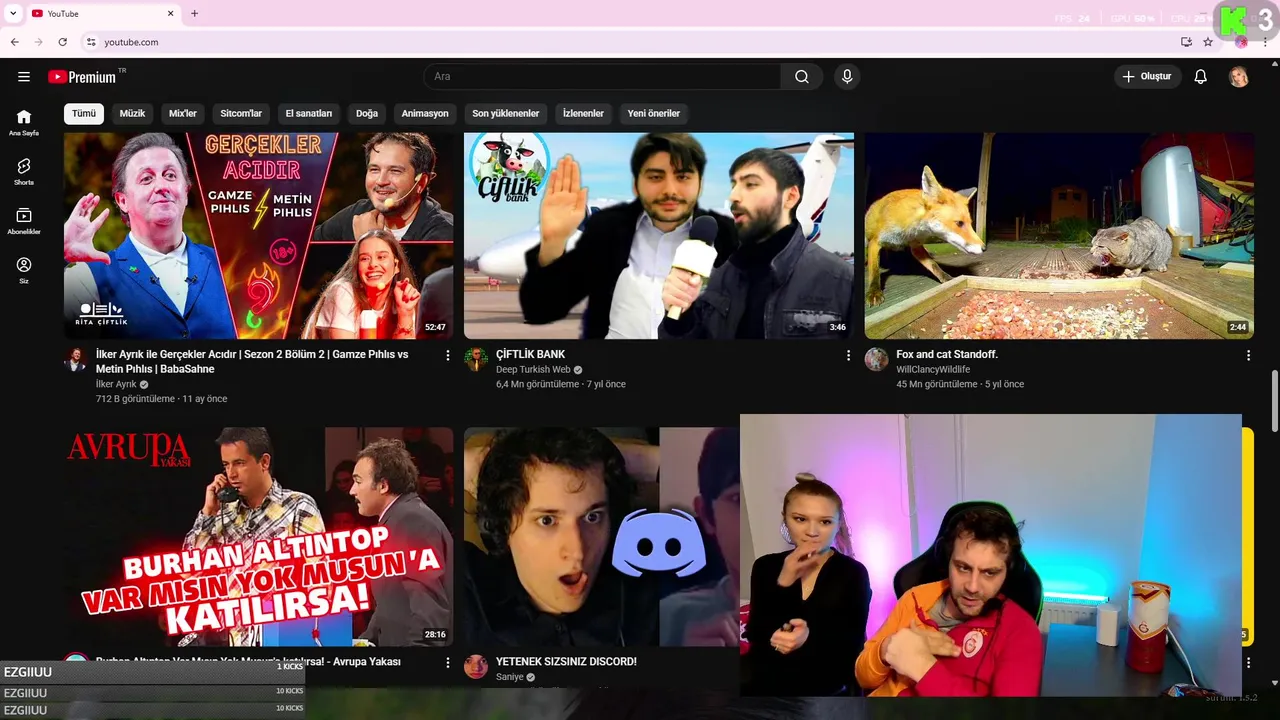1280x720 pixels.
Task: Open the WillClancyWildlife channel link
Action: pyautogui.click(x=933, y=369)
